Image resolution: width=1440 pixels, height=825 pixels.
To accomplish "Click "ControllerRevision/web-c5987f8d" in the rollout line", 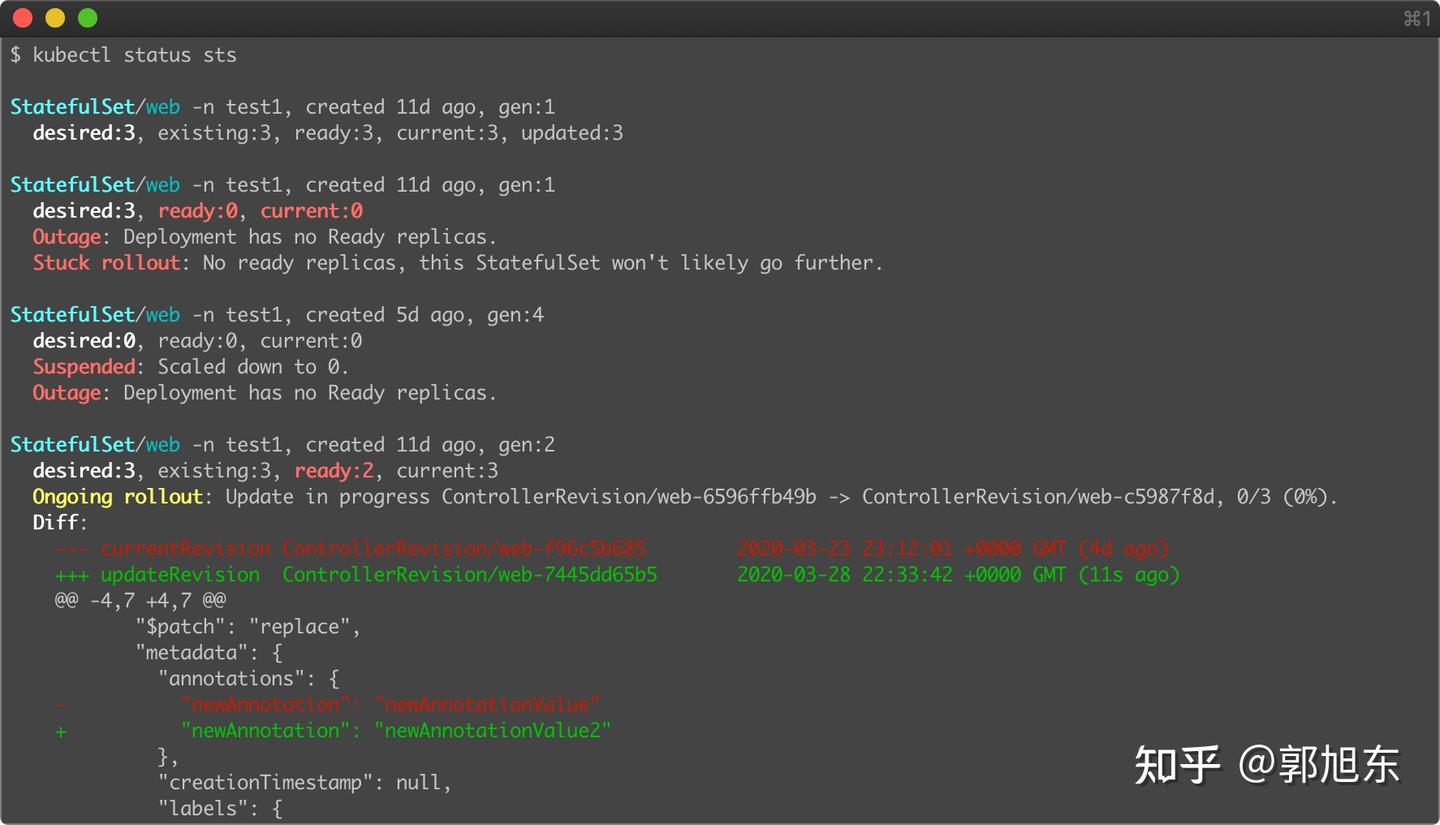I will pyautogui.click(x=1038, y=497).
